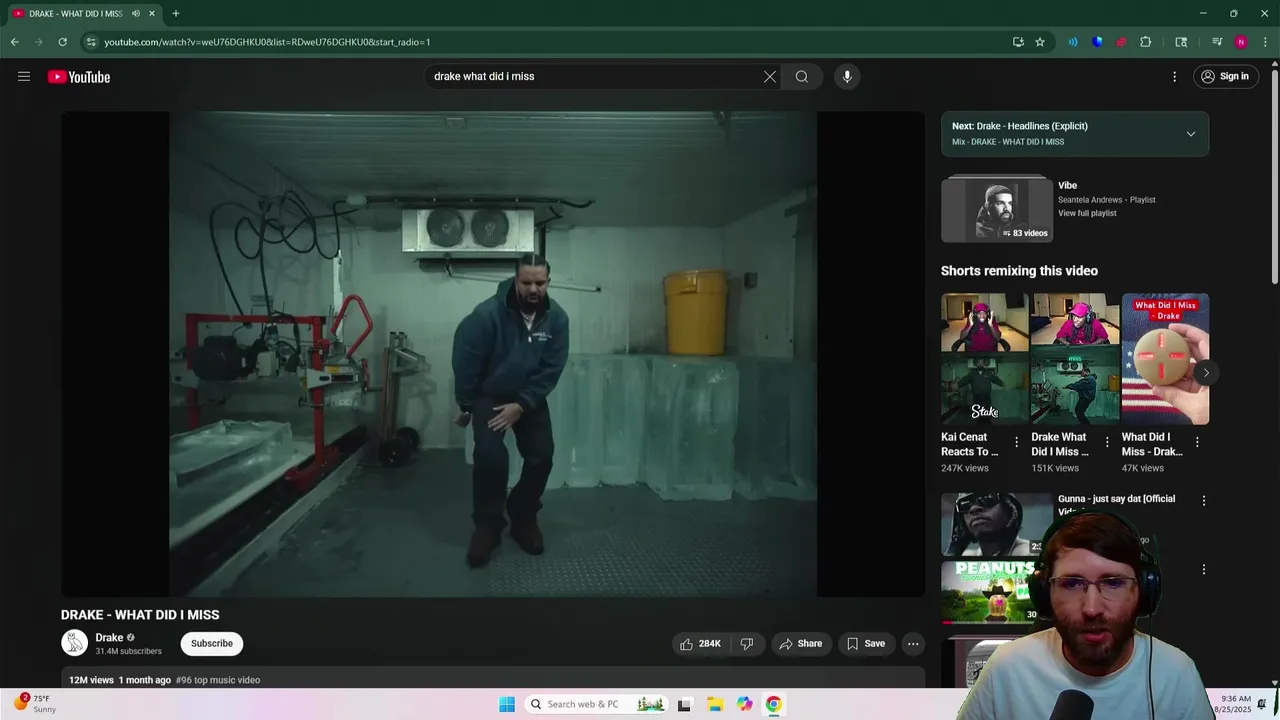Open Chrome three-dot menu
Image resolution: width=1280 pixels, height=720 pixels.
tap(1263, 42)
